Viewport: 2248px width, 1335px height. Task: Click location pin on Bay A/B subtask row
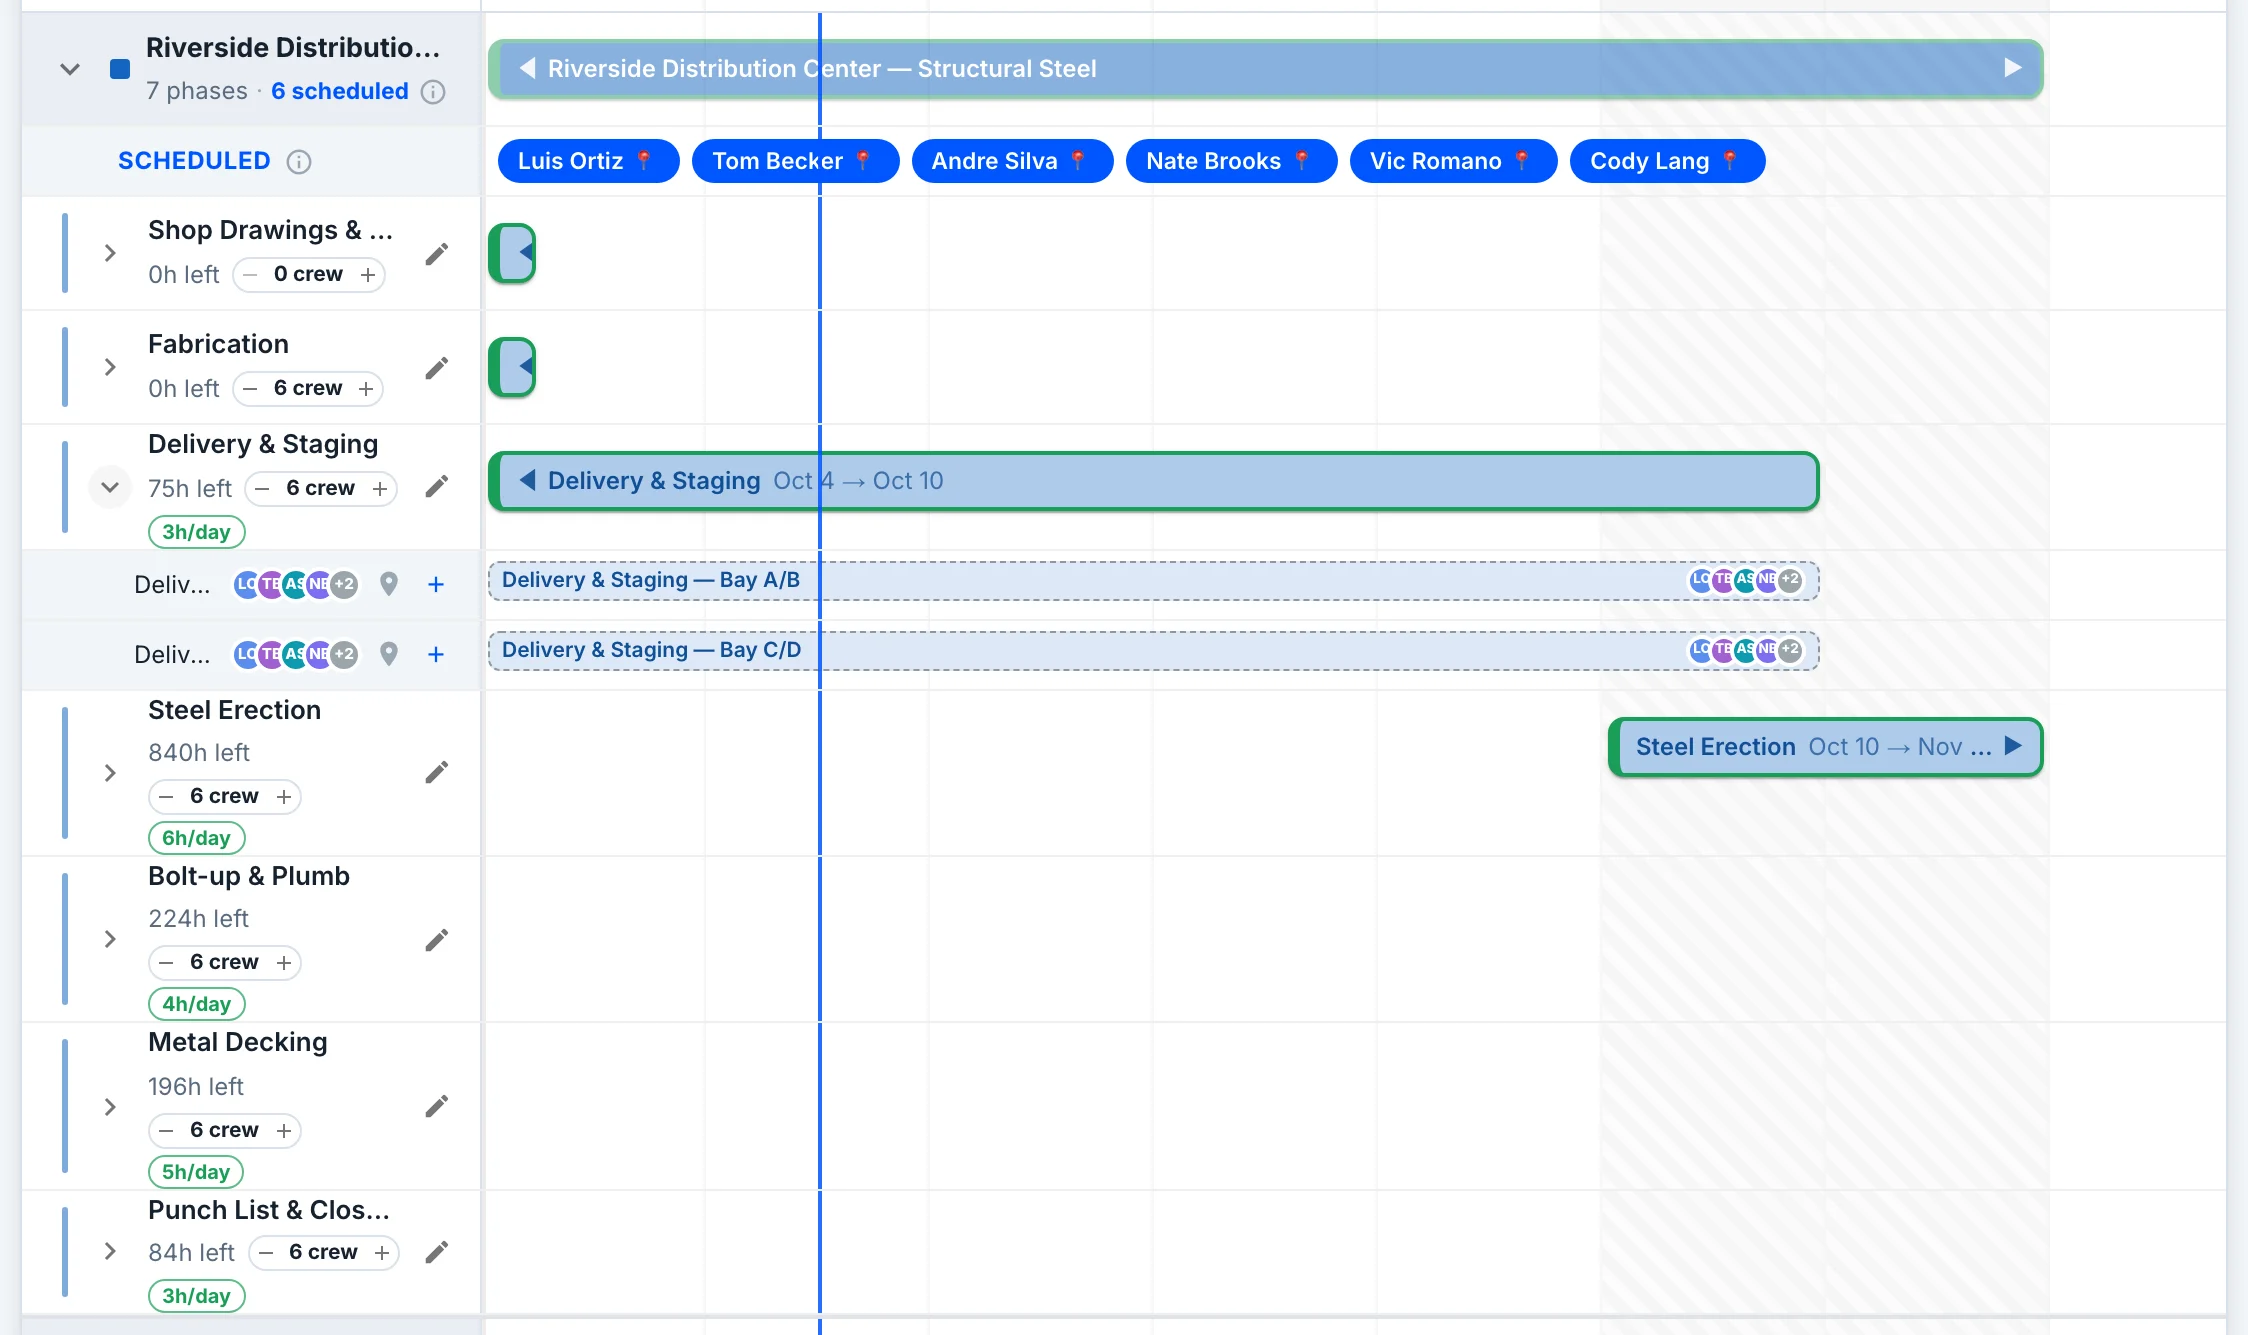pyautogui.click(x=389, y=584)
